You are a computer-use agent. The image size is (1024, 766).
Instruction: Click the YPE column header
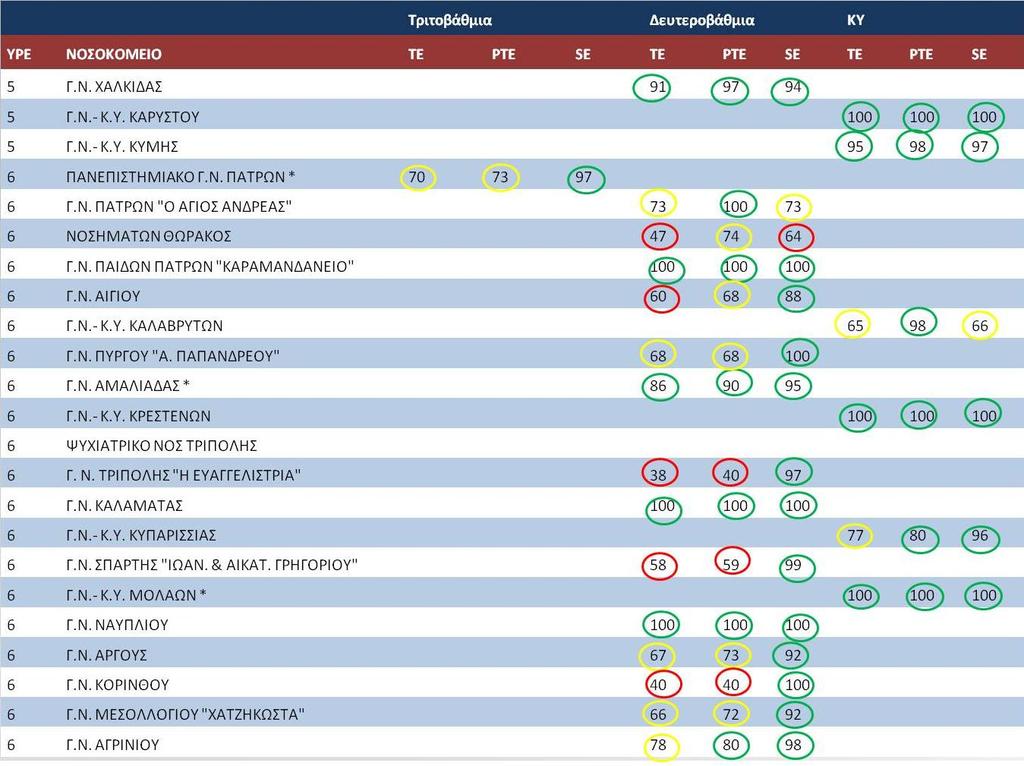(19, 54)
